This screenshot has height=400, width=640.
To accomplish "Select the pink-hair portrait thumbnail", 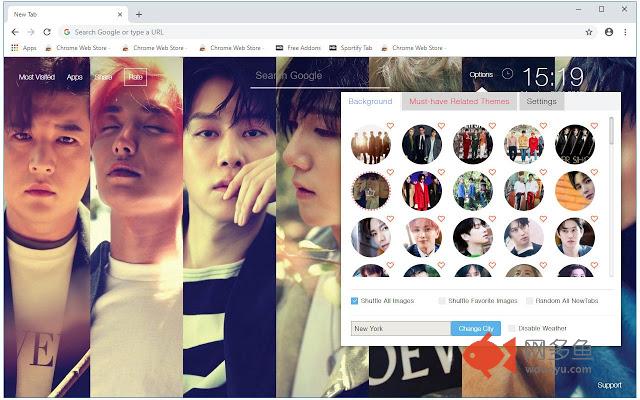I will click(422, 238).
